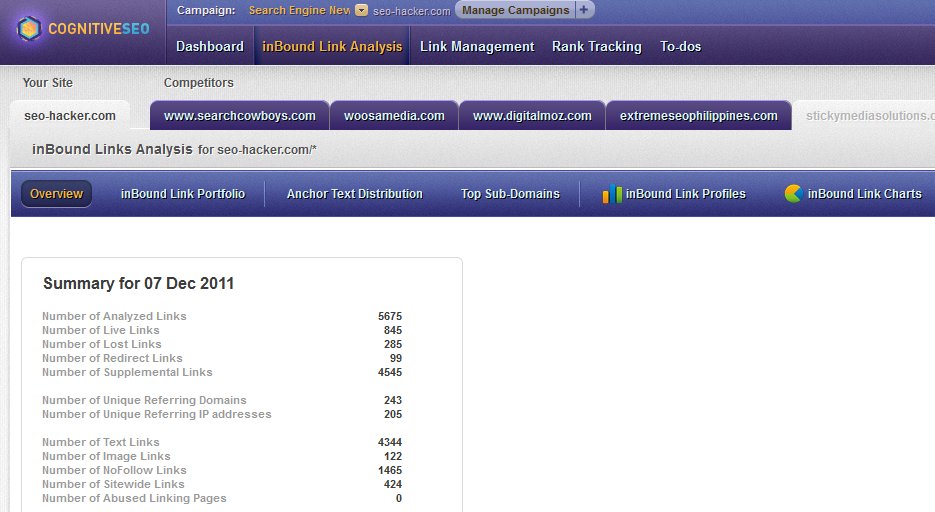Image resolution: width=935 pixels, height=512 pixels.
Task: Click the pie chart icon beside inBound Link Charts
Action: (x=793, y=193)
